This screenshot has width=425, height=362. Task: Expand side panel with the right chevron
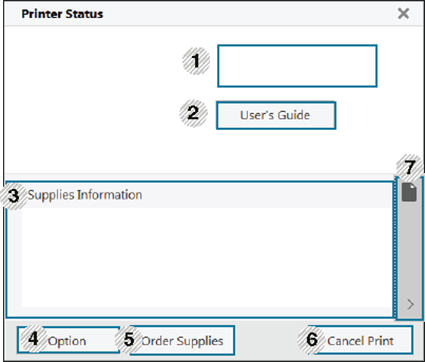tap(410, 304)
